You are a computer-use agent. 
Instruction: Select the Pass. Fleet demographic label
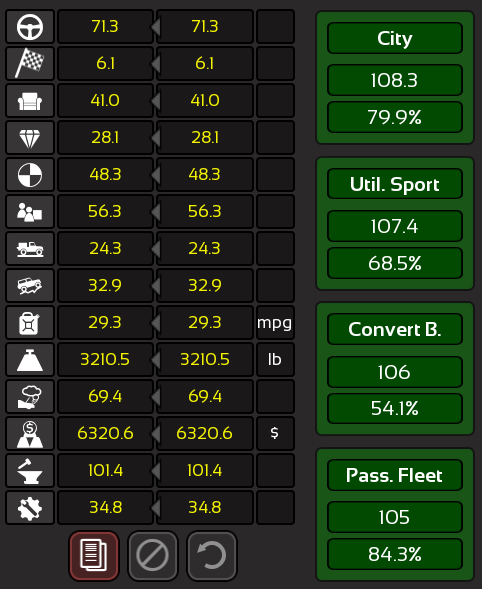pos(395,475)
